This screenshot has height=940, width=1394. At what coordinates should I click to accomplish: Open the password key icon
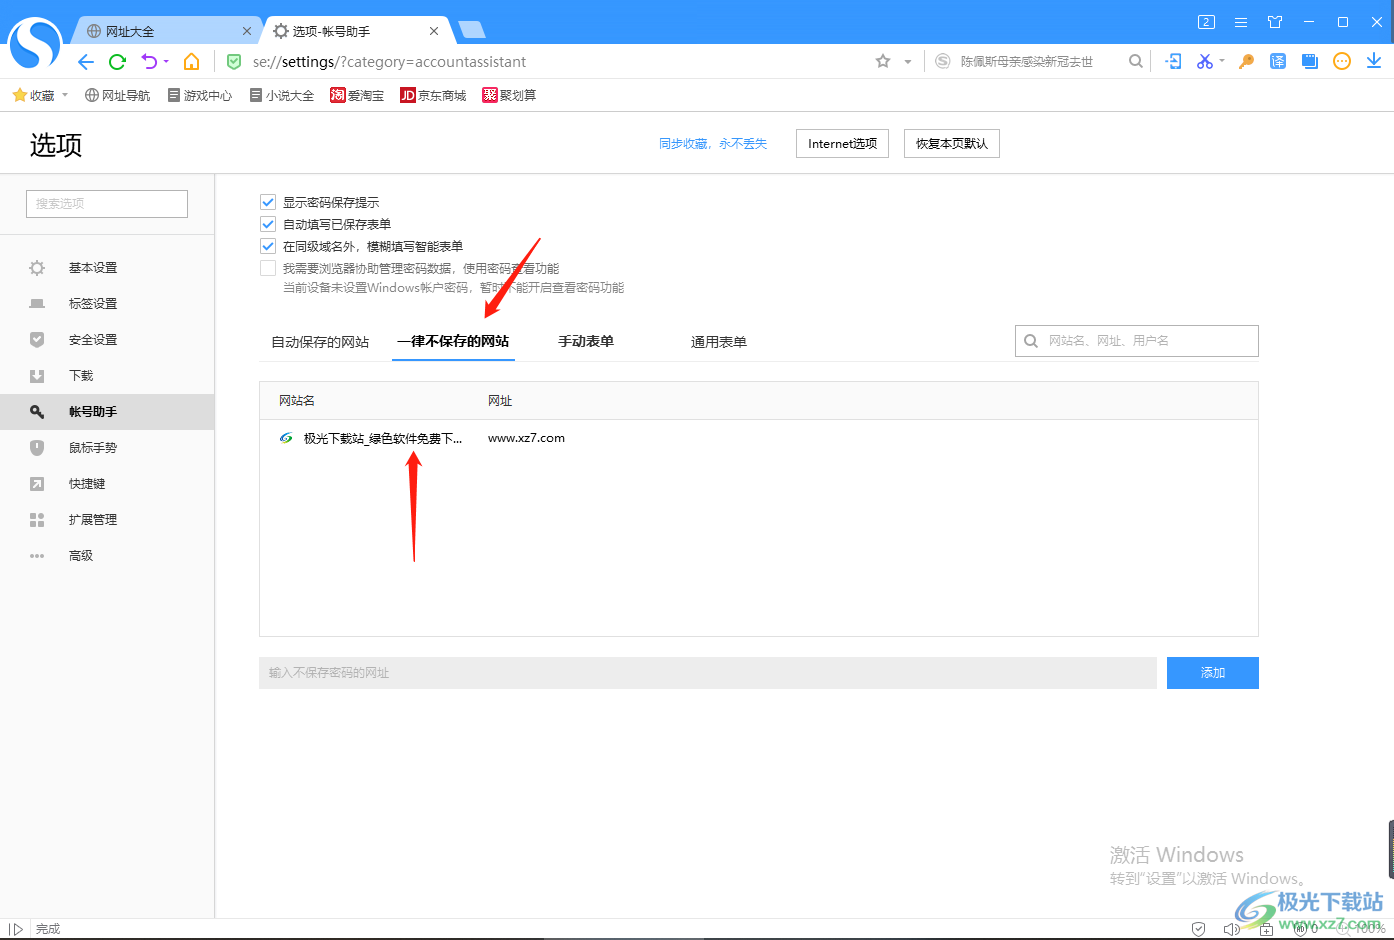pyautogui.click(x=1246, y=61)
